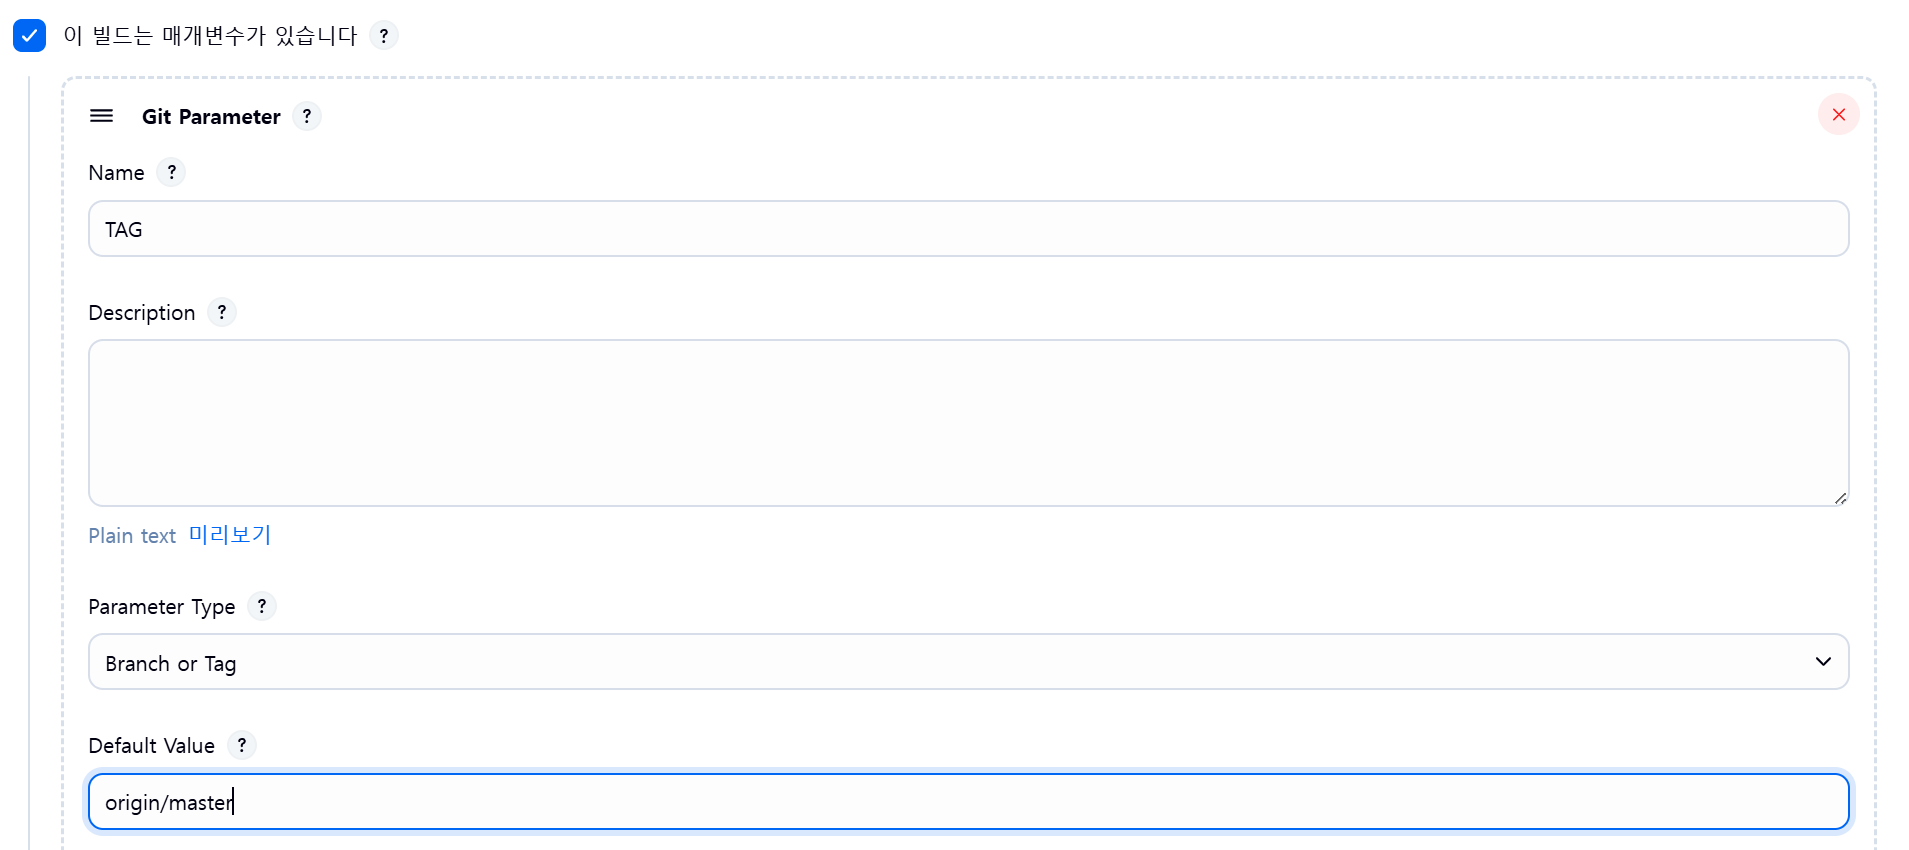This screenshot has width=1909, height=850.
Task: Click the Plain text link
Action: coord(132,536)
